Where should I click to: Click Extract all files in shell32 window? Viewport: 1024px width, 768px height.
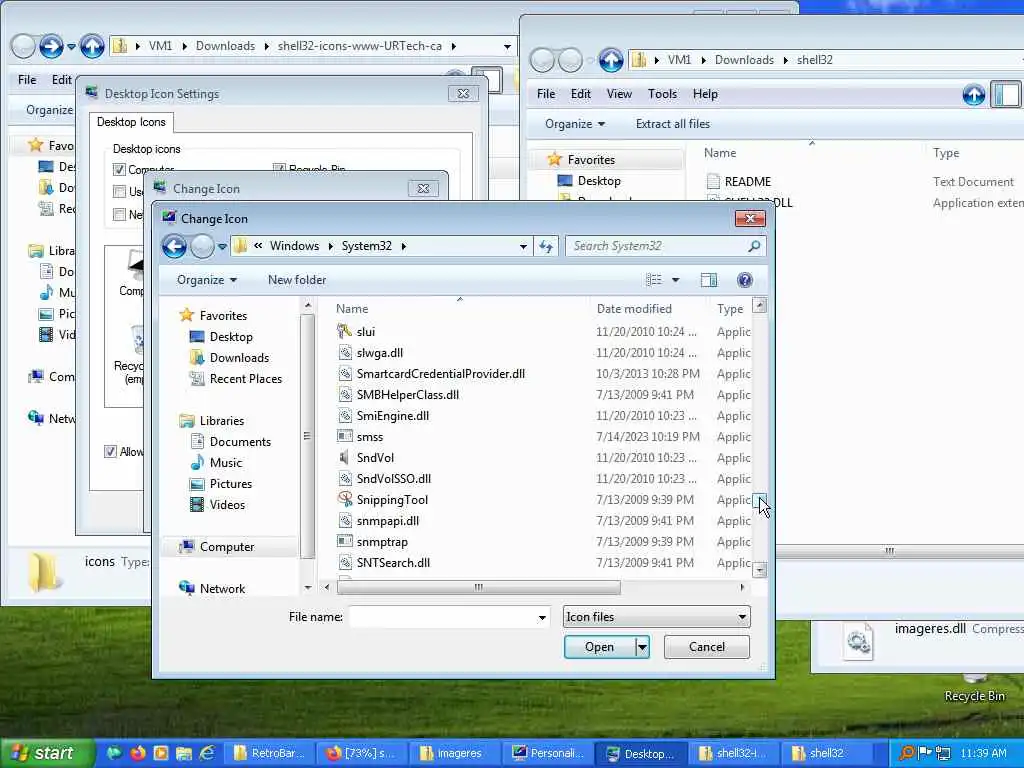[673, 124]
